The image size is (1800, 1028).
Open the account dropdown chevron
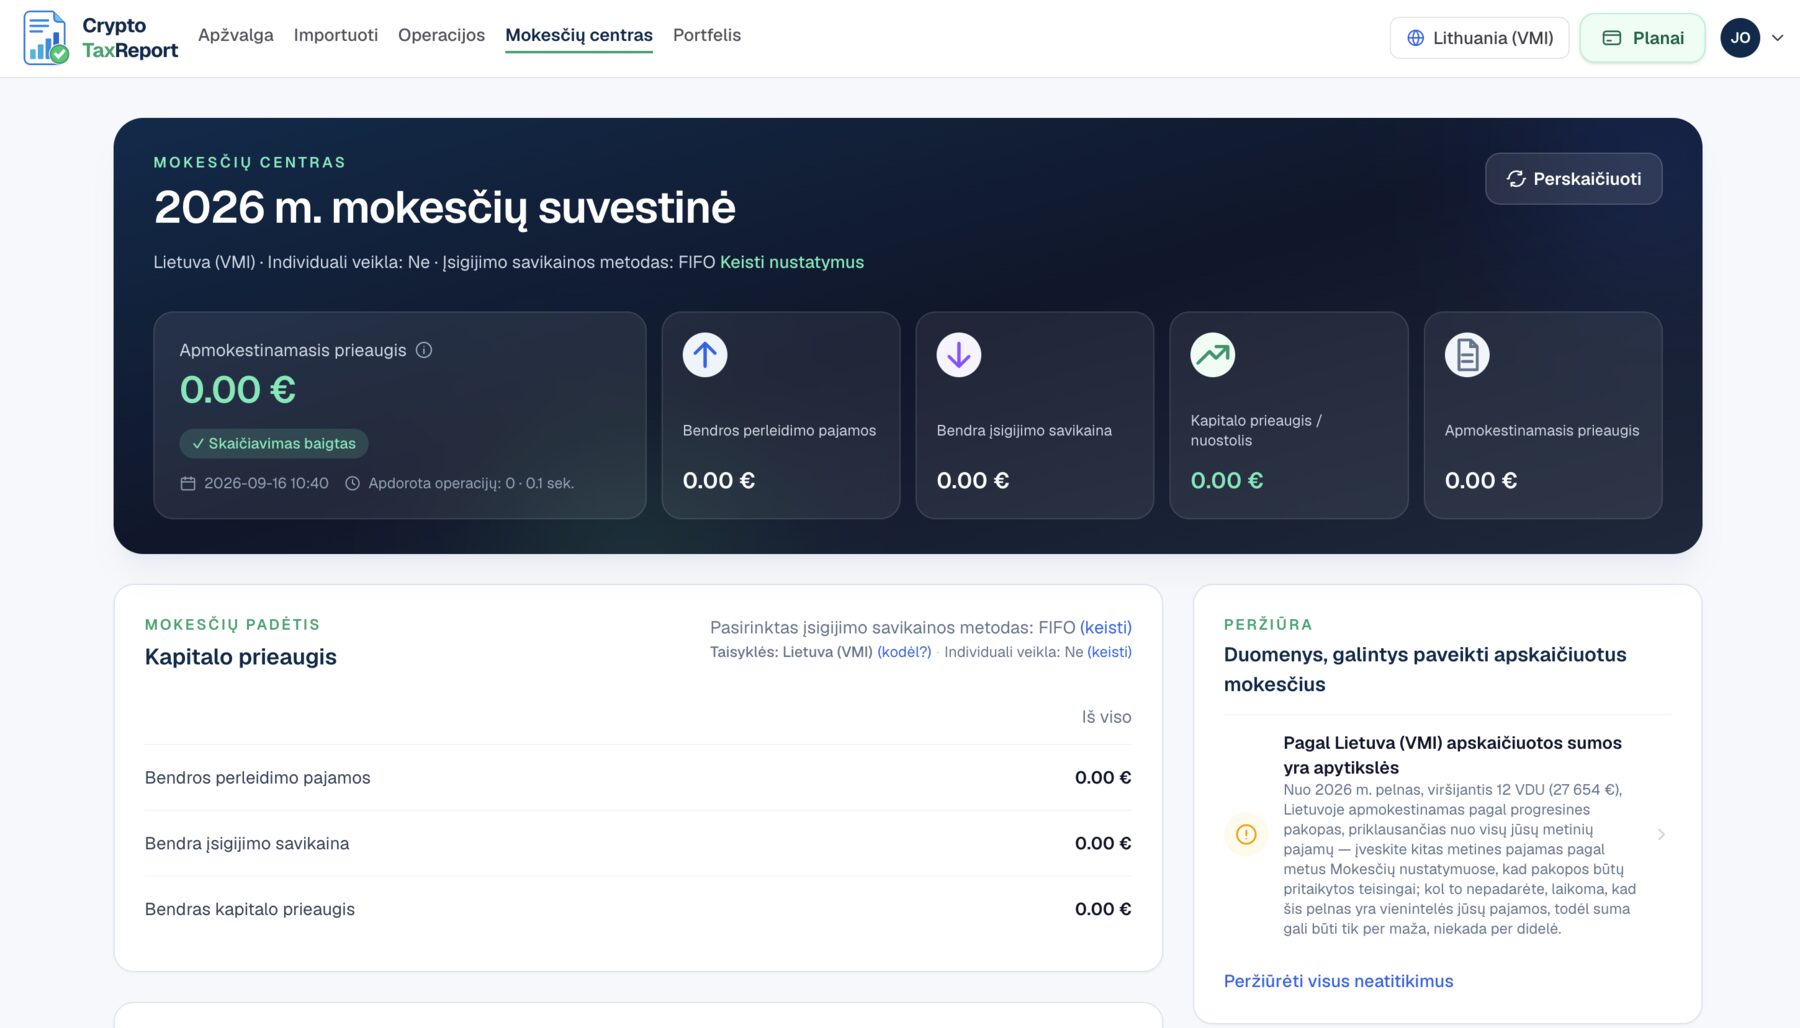click(1778, 38)
